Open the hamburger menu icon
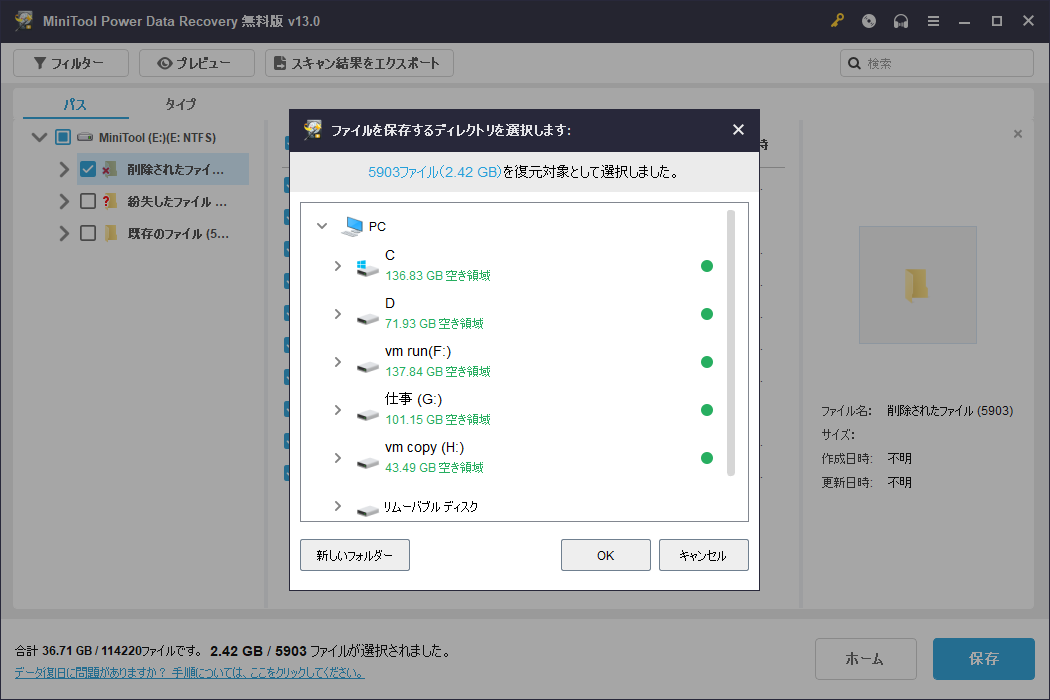Viewport: 1050px width, 700px height. pos(933,21)
